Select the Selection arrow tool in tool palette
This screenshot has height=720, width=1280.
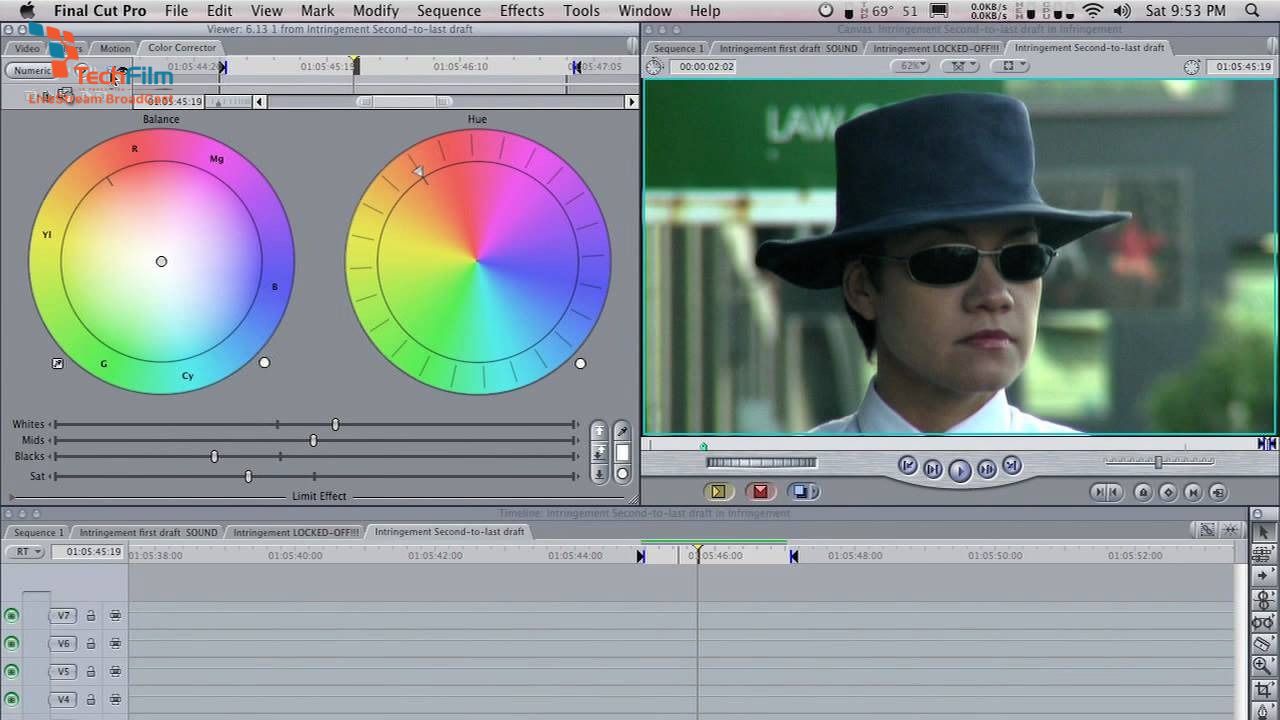coord(1262,531)
